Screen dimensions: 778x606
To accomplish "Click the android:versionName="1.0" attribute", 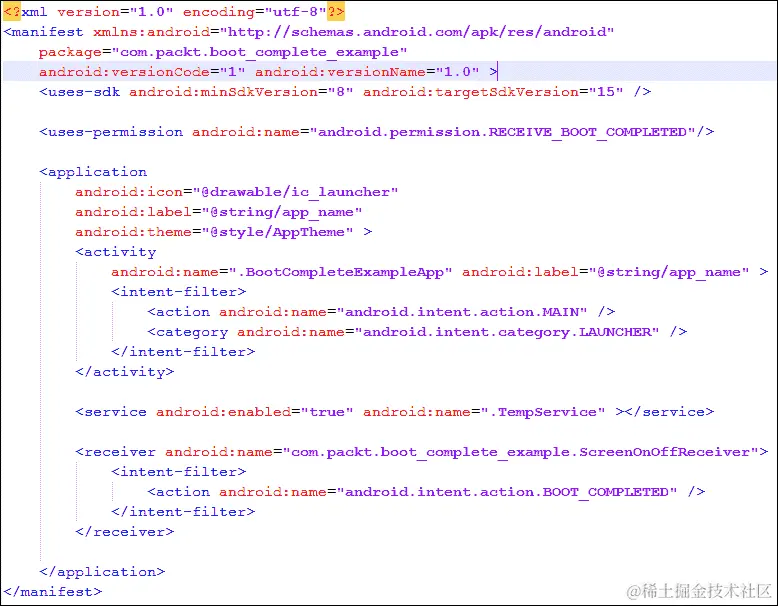I will click(367, 72).
